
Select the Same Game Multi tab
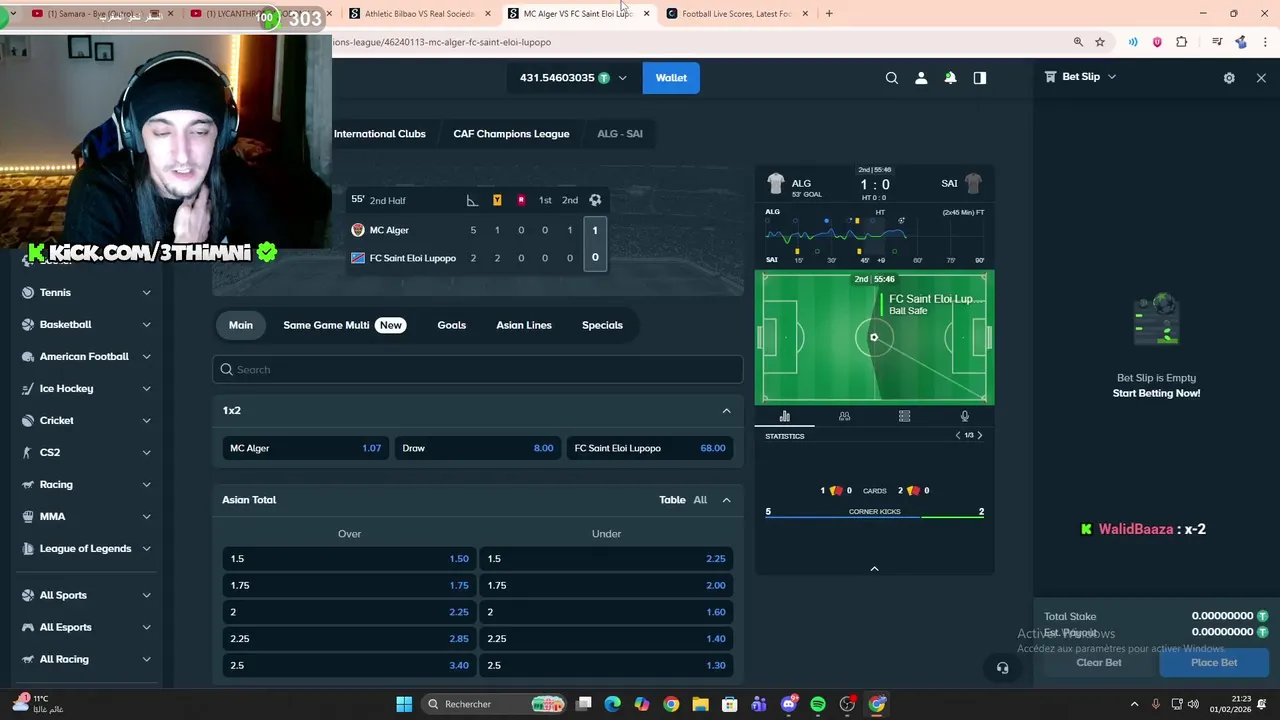click(x=343, y=325)
